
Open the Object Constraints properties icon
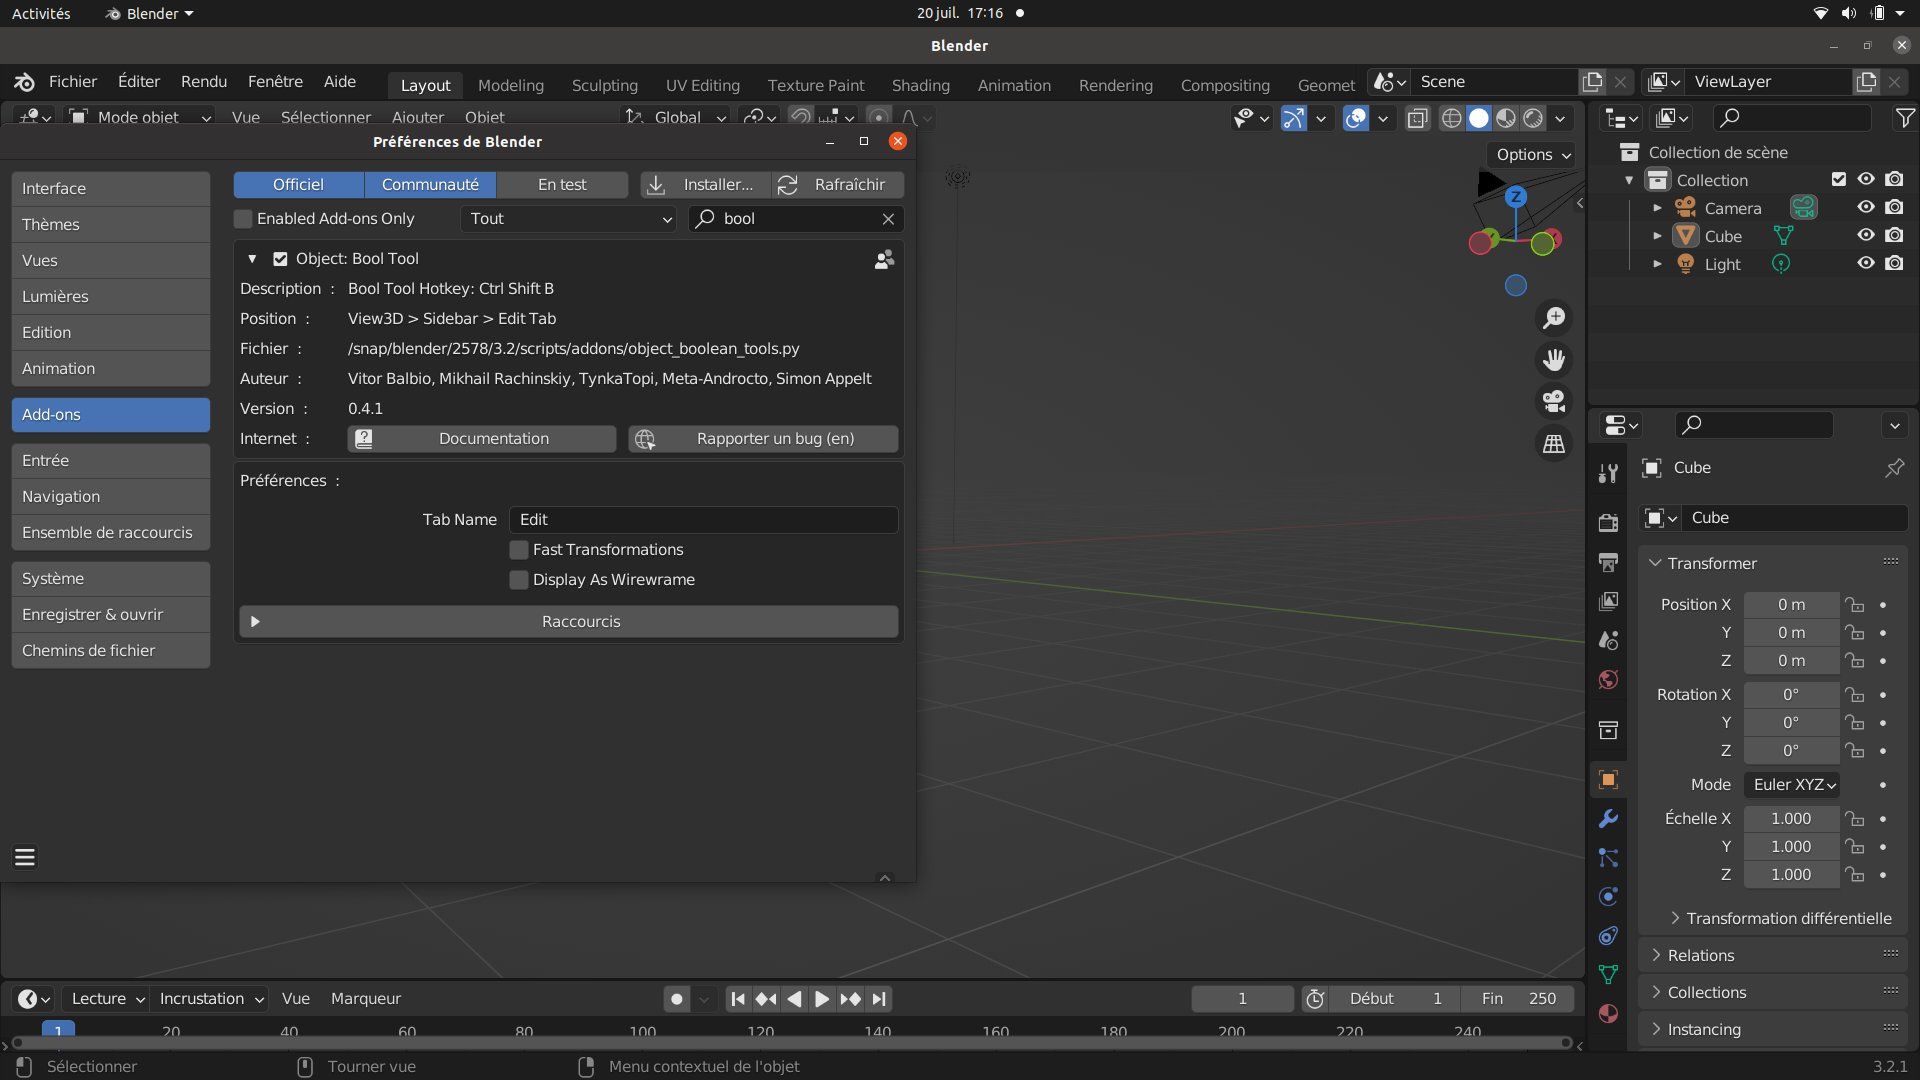point(1608,935)
